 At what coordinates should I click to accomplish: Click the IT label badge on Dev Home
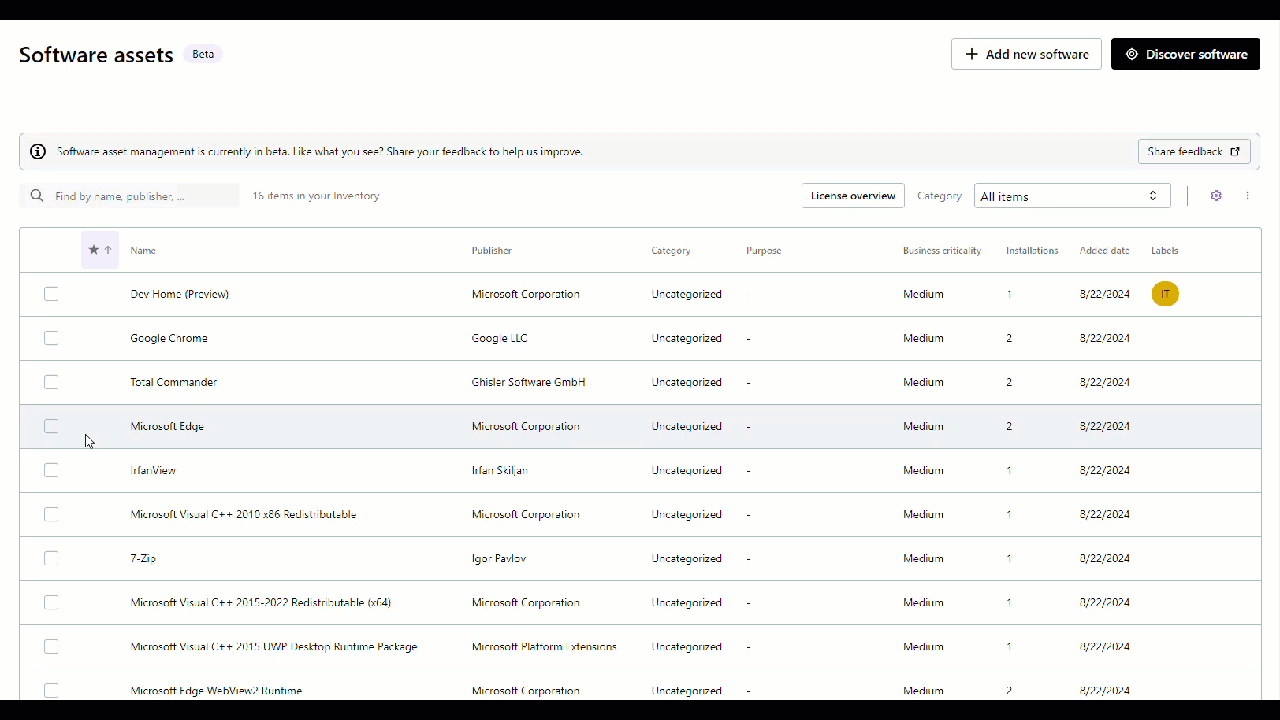pos(1165,294)
